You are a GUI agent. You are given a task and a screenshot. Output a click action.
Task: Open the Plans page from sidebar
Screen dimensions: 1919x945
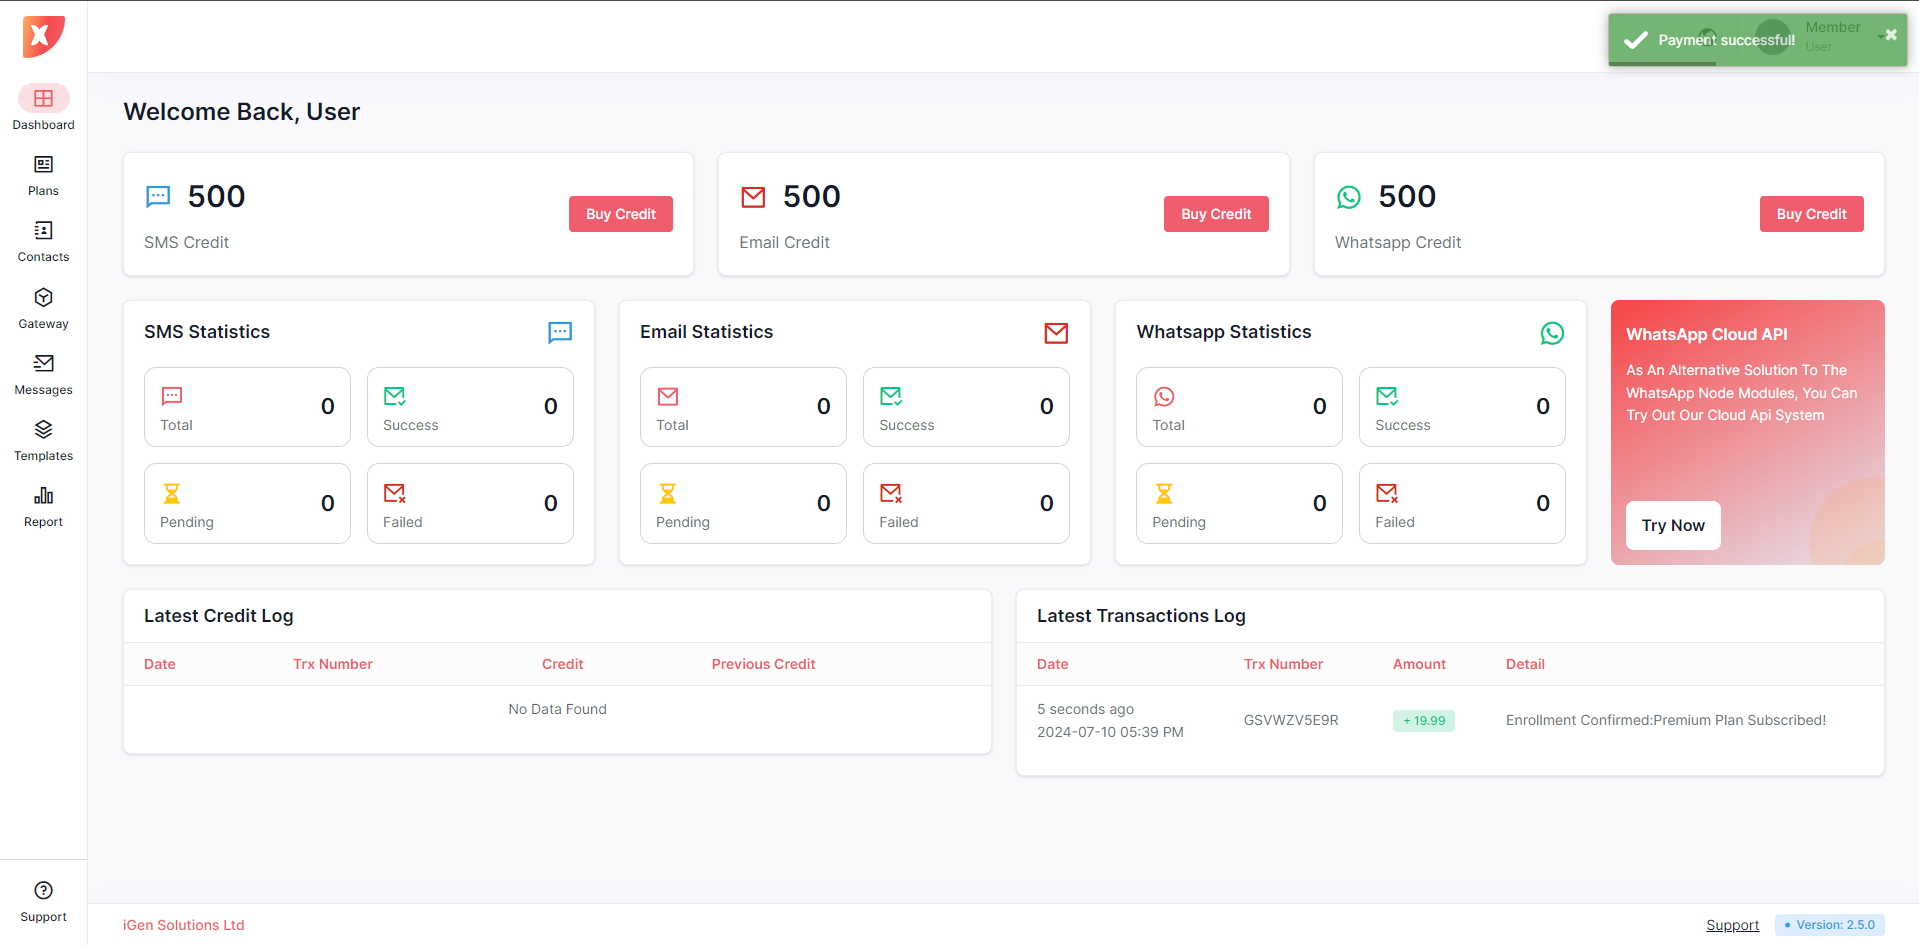coord(43,175)
